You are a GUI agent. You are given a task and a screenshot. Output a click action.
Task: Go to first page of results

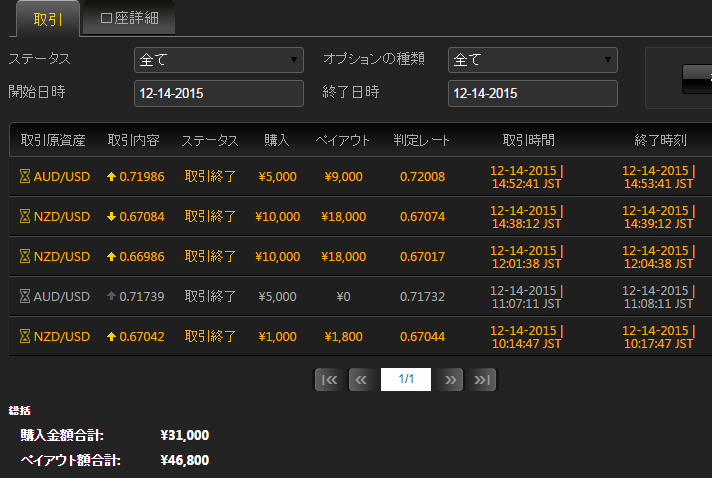[x=330, y=379]
